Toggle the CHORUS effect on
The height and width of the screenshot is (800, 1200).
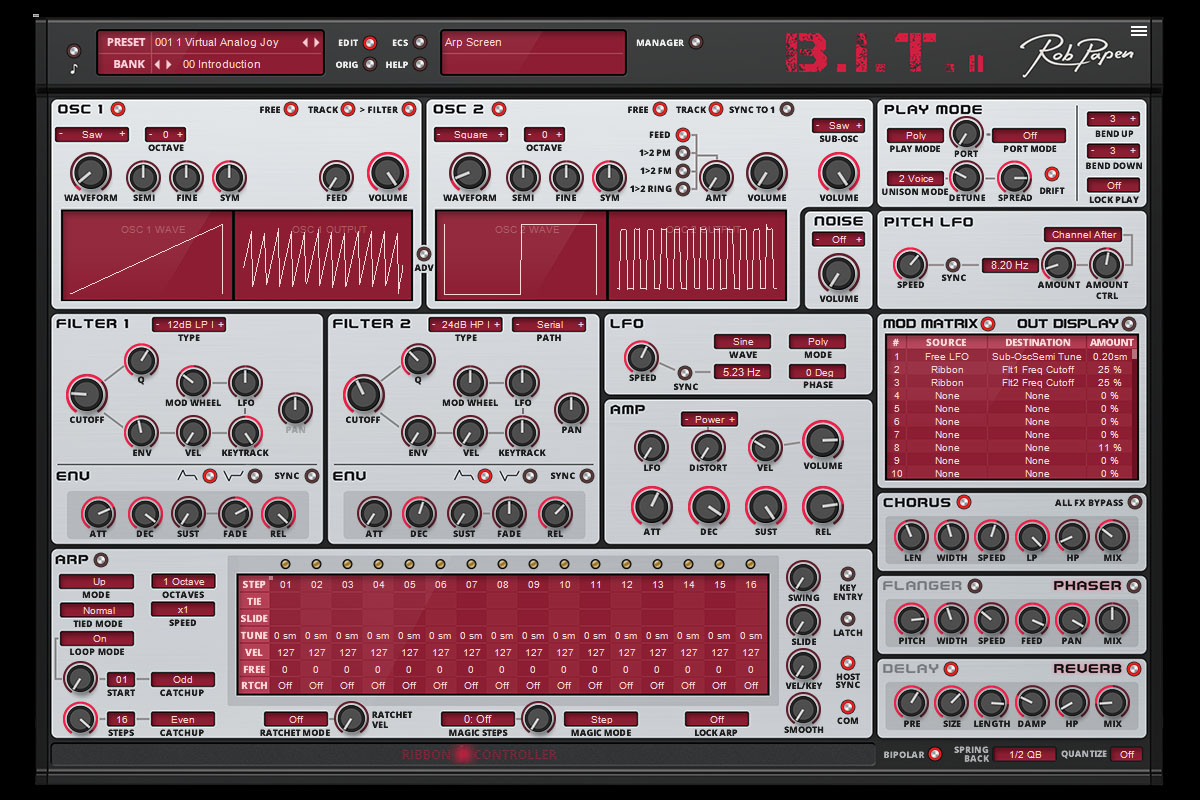pos(963,502)
